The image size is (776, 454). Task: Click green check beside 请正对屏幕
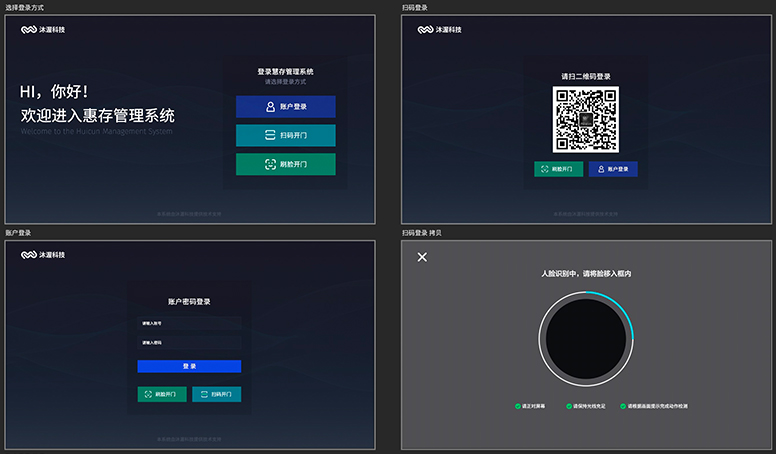(518, 406)
